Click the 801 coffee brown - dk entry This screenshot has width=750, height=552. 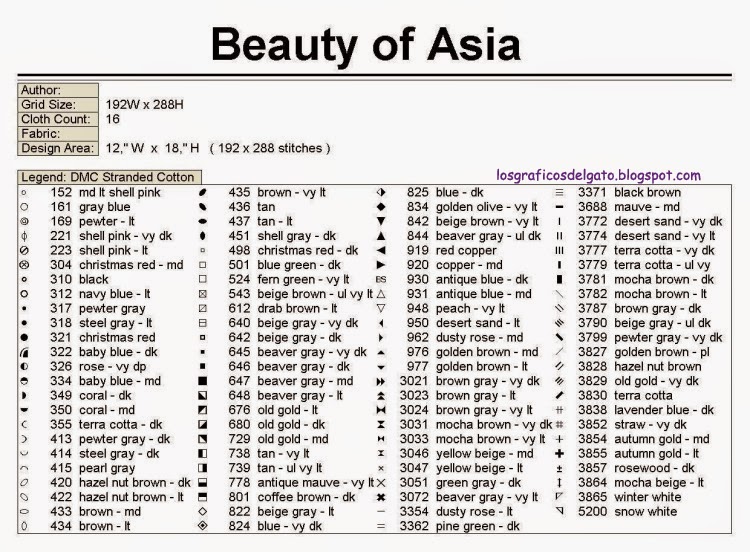tap(292, 497)
